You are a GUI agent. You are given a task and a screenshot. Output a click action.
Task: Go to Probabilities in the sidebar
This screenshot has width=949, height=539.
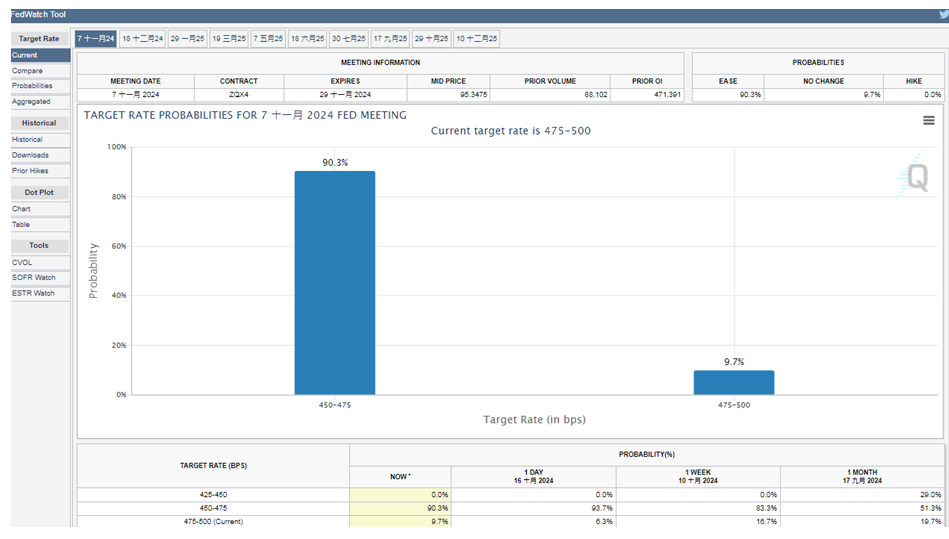[x=32, y=86]
